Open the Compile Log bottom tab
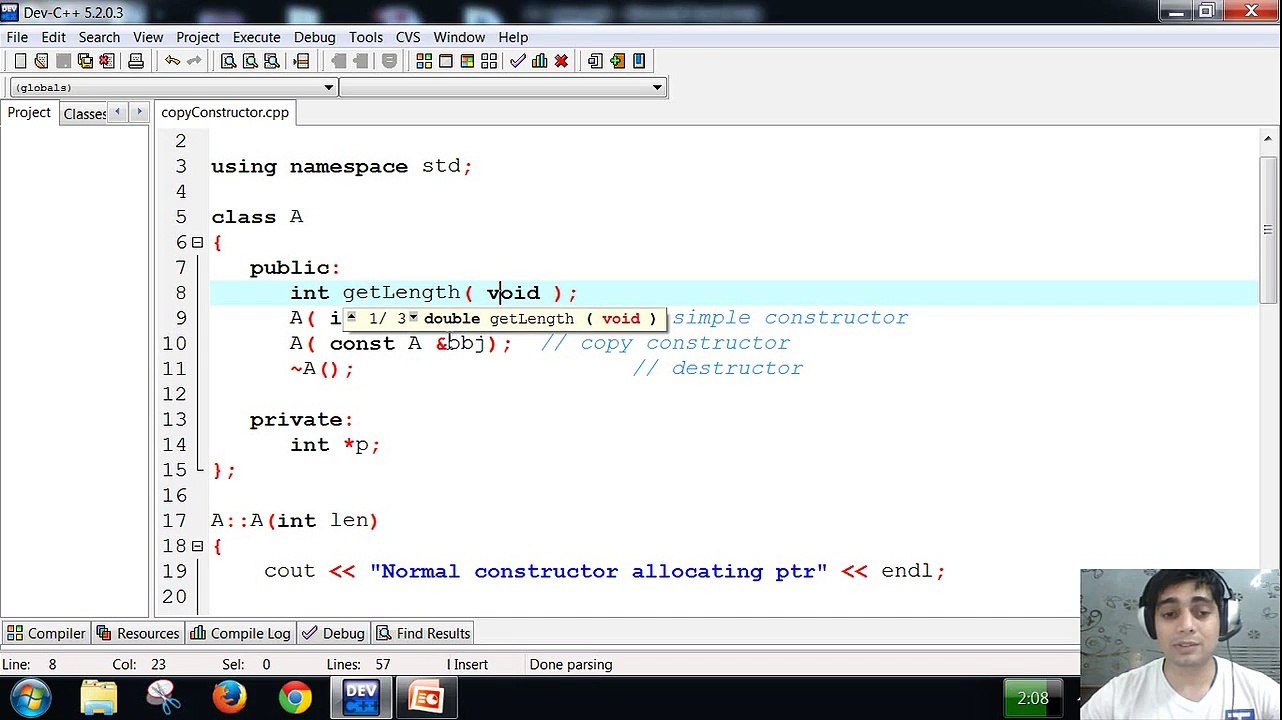 (240, 633)
